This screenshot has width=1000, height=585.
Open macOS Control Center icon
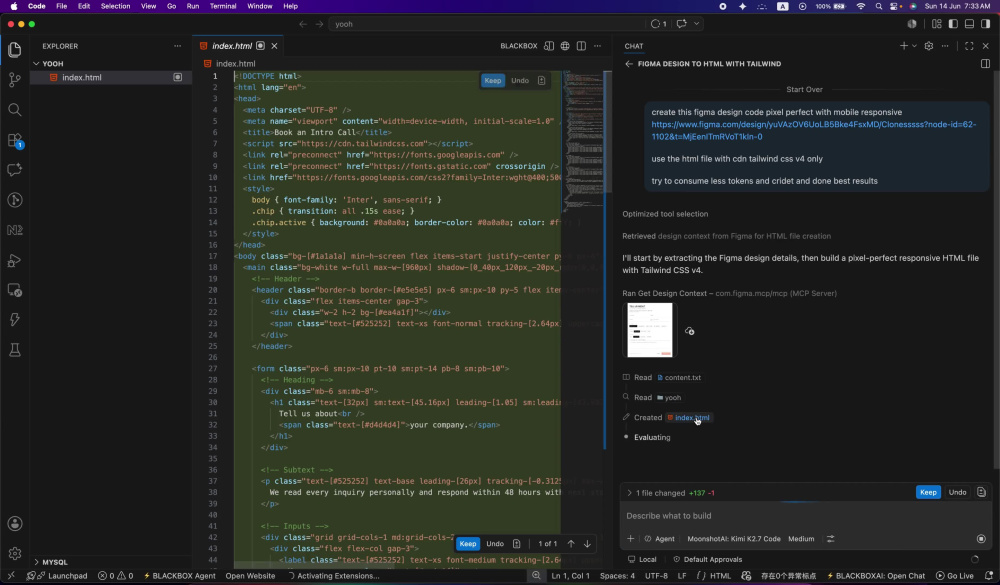[x=895, y=6]
